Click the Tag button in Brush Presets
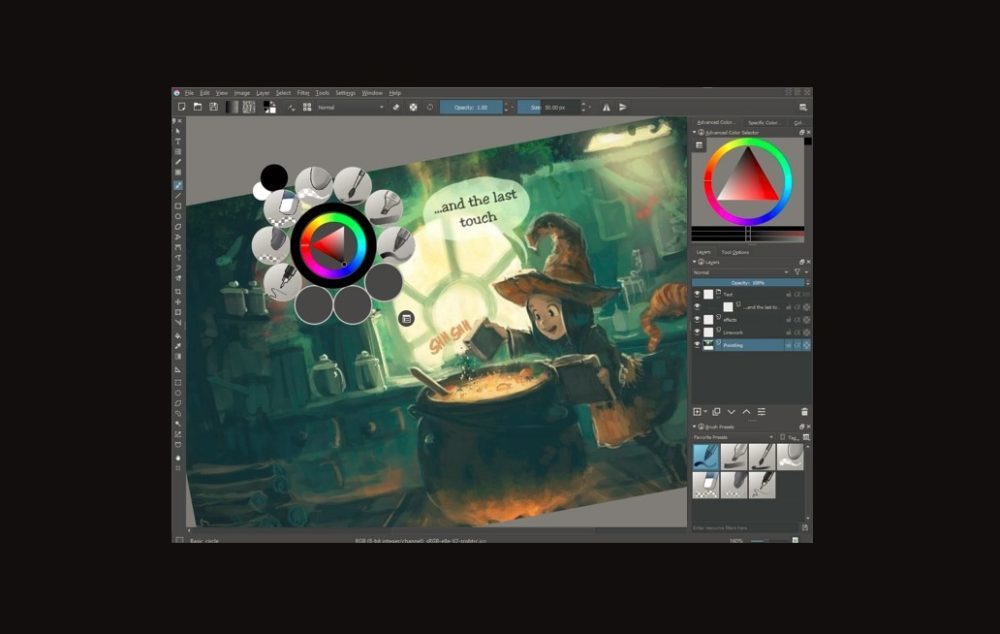1000x634 pixels. click(x=792, y=437)
